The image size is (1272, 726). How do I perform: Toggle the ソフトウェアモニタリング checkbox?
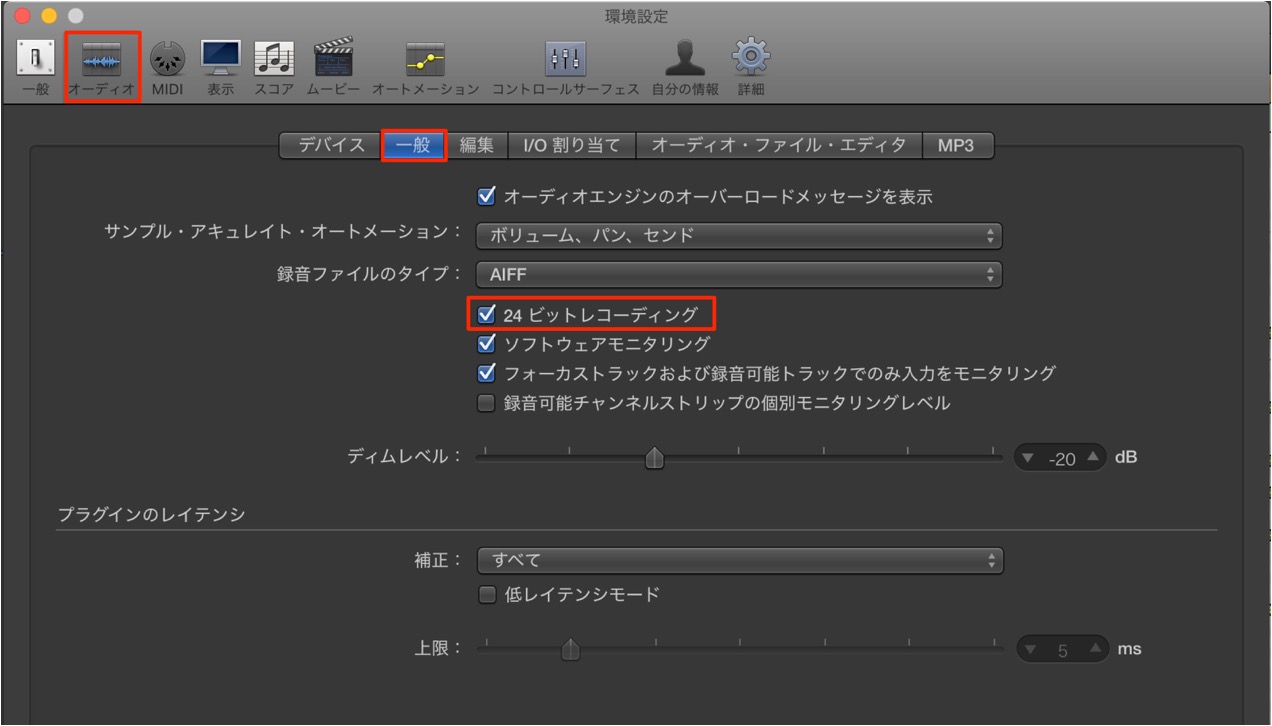click(487, 343)
